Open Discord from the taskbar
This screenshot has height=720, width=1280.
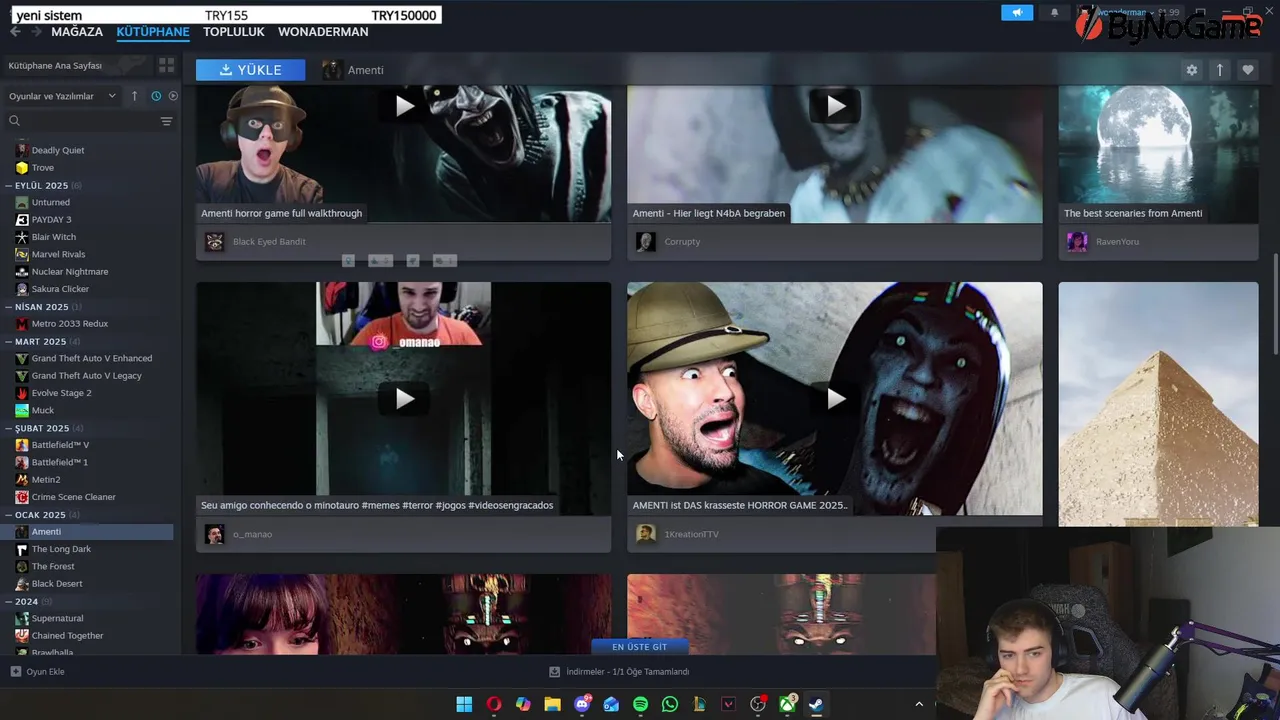coord(582,704)
